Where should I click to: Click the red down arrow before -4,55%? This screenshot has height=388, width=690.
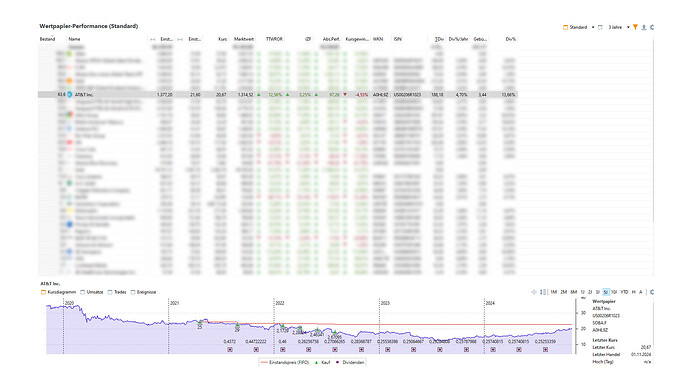[345, 95]
